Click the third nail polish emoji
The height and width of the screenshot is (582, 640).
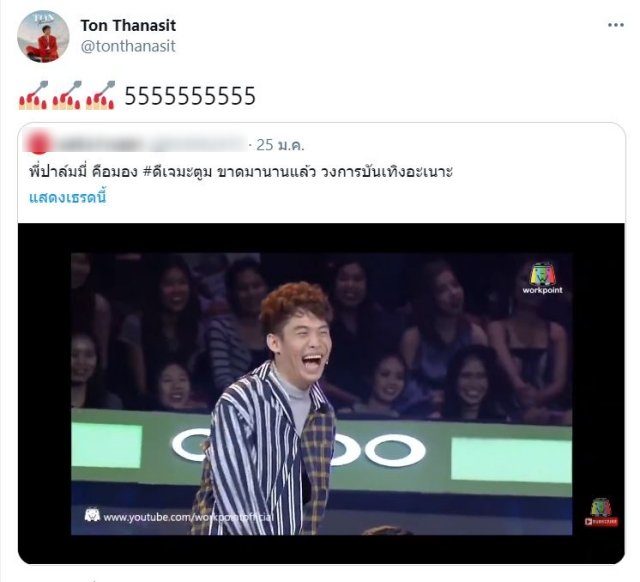pyautogui.click(x=100, y=95)
